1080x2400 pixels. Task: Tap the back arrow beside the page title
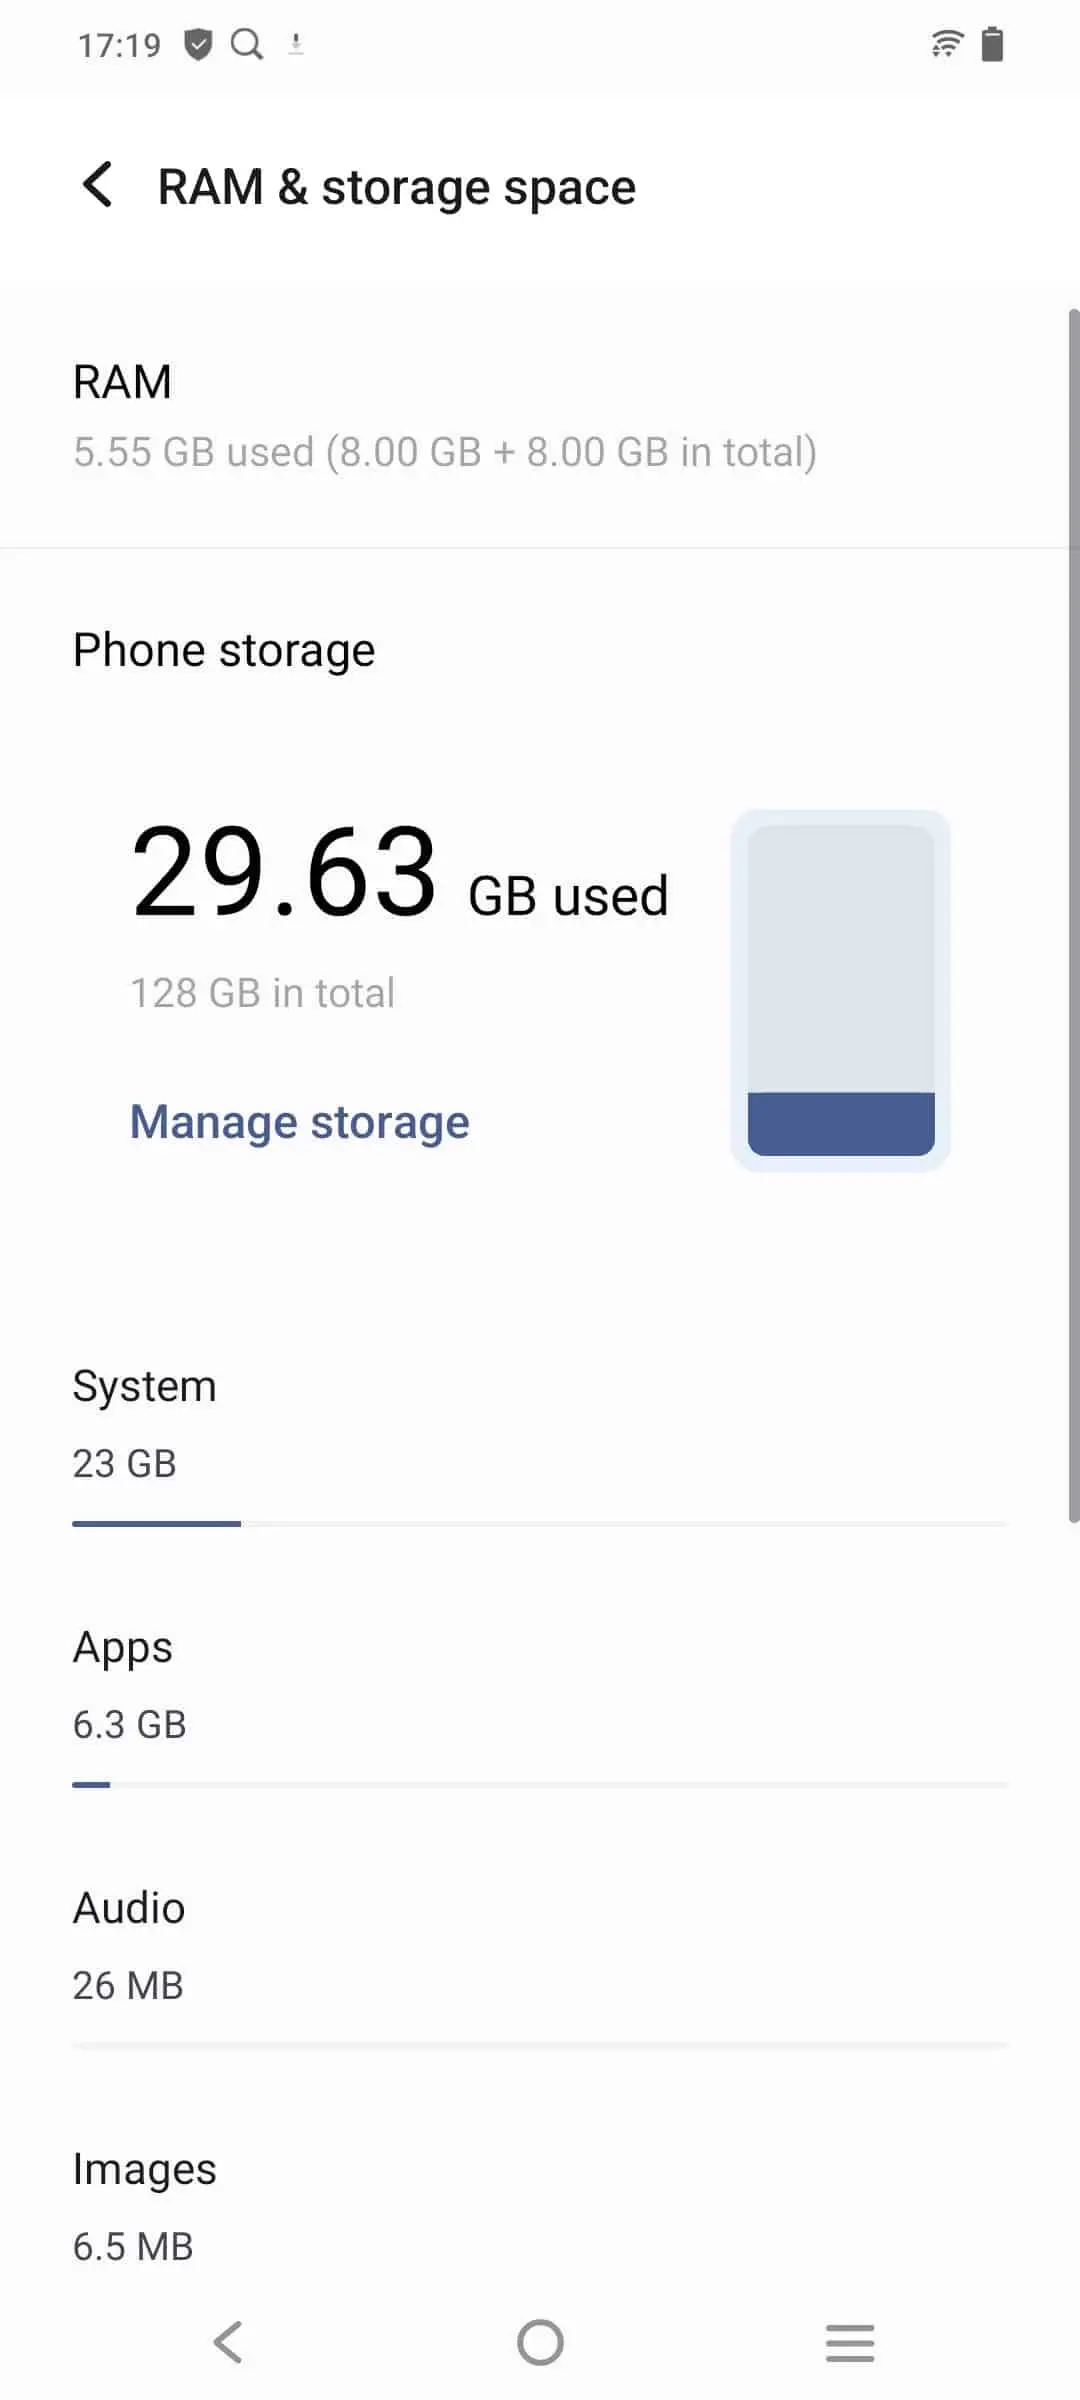pyautogui.click(x=98, y=186)
